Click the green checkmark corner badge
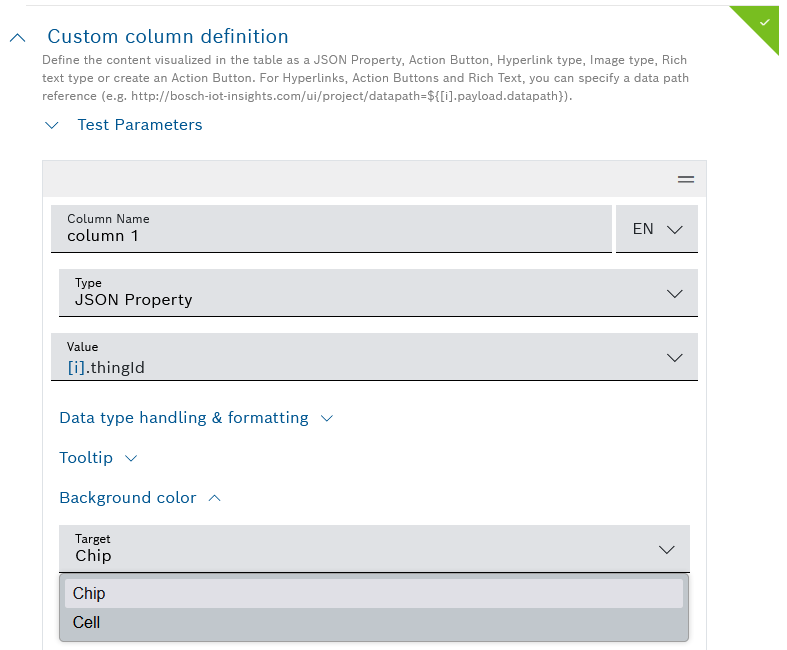Image resolution: width=787 pixels, height=650 pixels. 764,20
